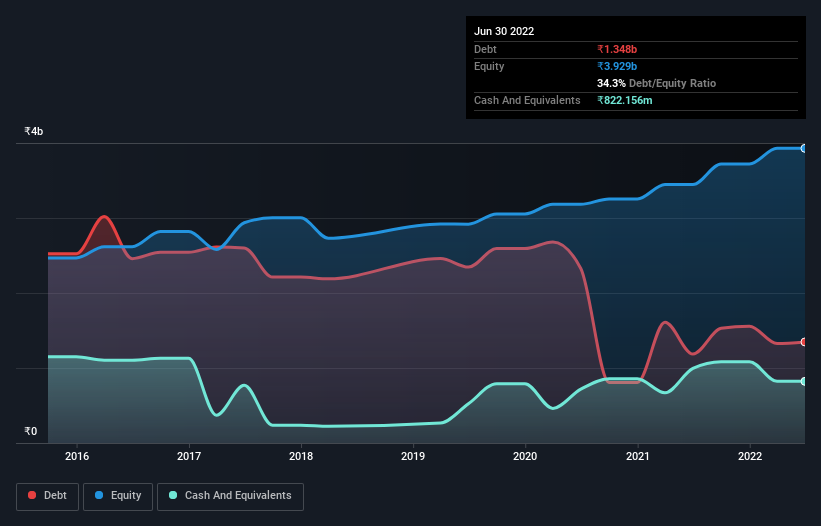Click the ₹822.156m cash value
821x526 pixels.
(x=625, y=100)
